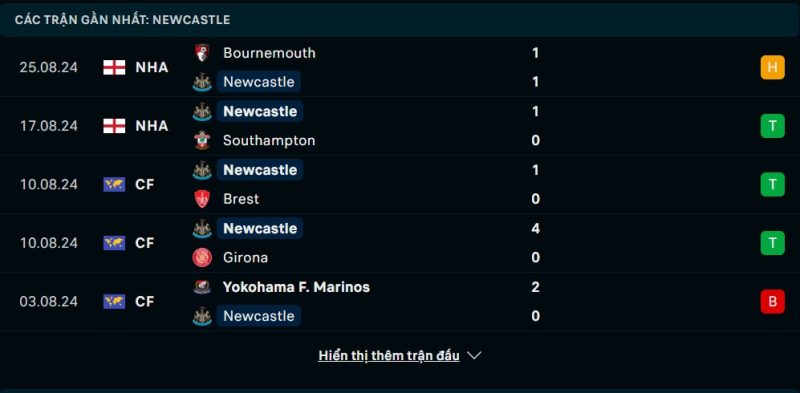Click the Yokohama F. Marinos crest icon

tap(202, 287)
